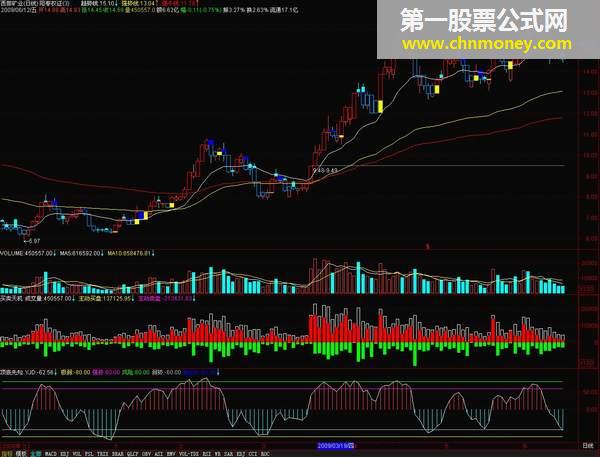
Task: Click the MA5:616592.00 volume label
Action: point(80,253)
